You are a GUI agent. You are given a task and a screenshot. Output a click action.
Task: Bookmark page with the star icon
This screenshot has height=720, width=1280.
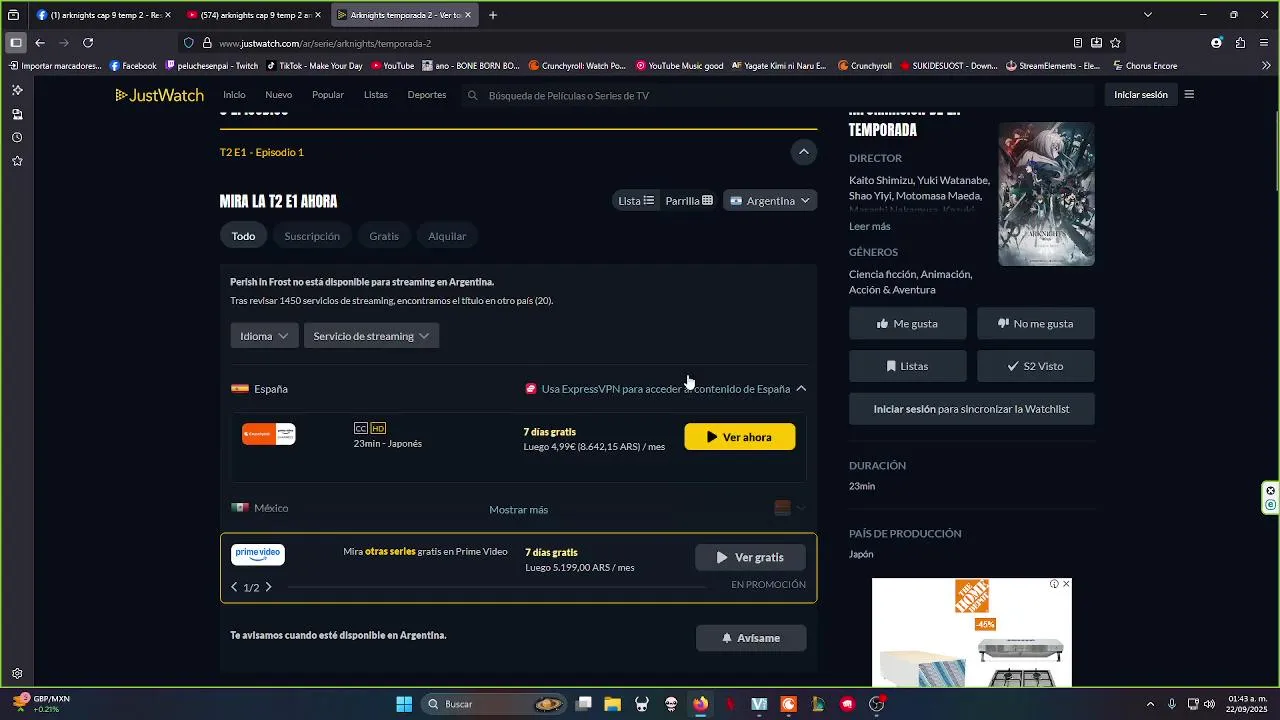pos(1115,43)
